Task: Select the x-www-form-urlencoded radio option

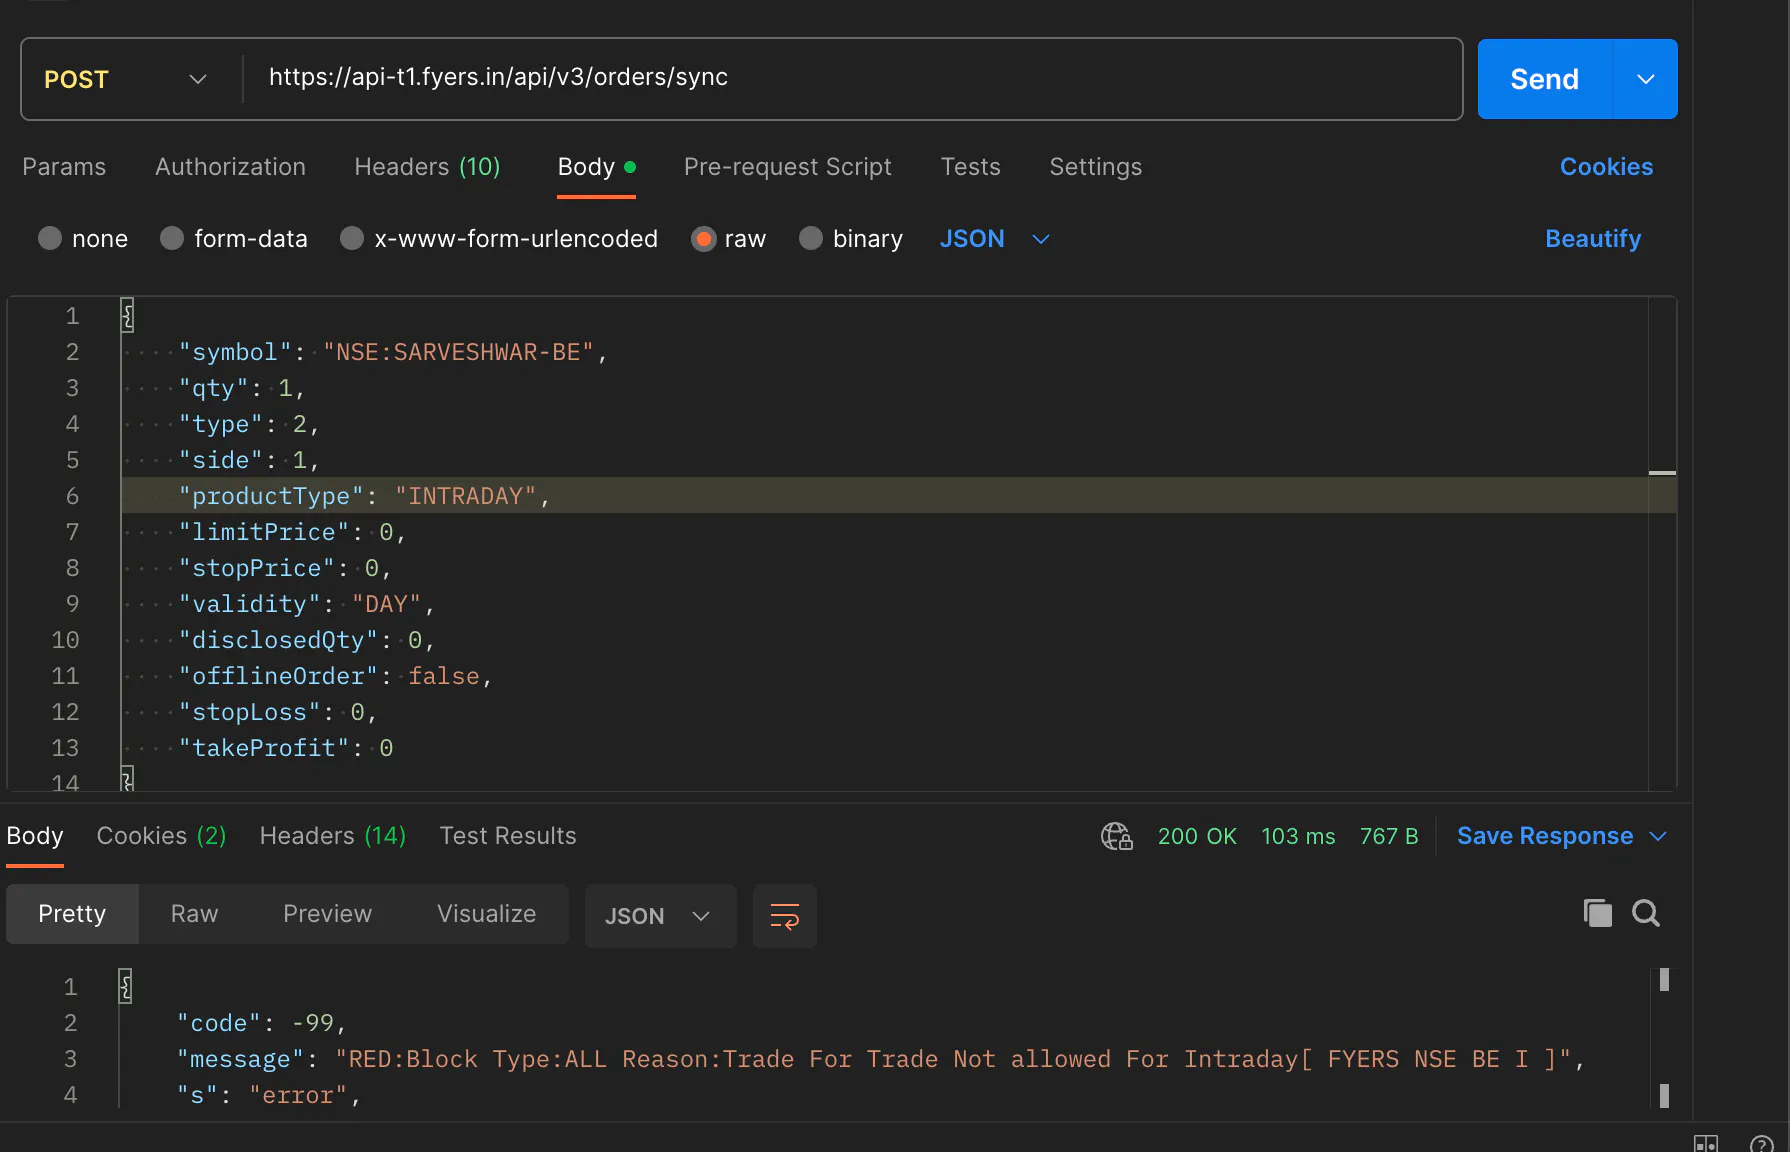Action: click(x=352, y=239)
